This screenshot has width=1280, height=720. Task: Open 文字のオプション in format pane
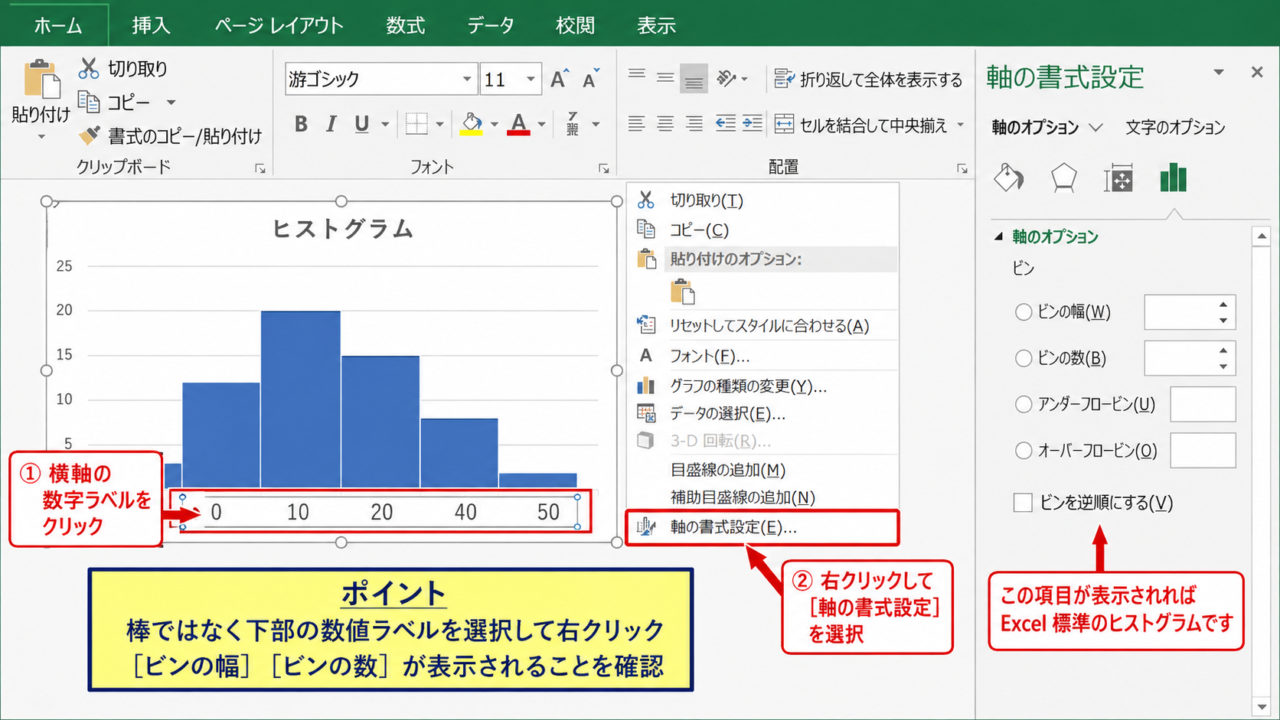[1175, 127]
